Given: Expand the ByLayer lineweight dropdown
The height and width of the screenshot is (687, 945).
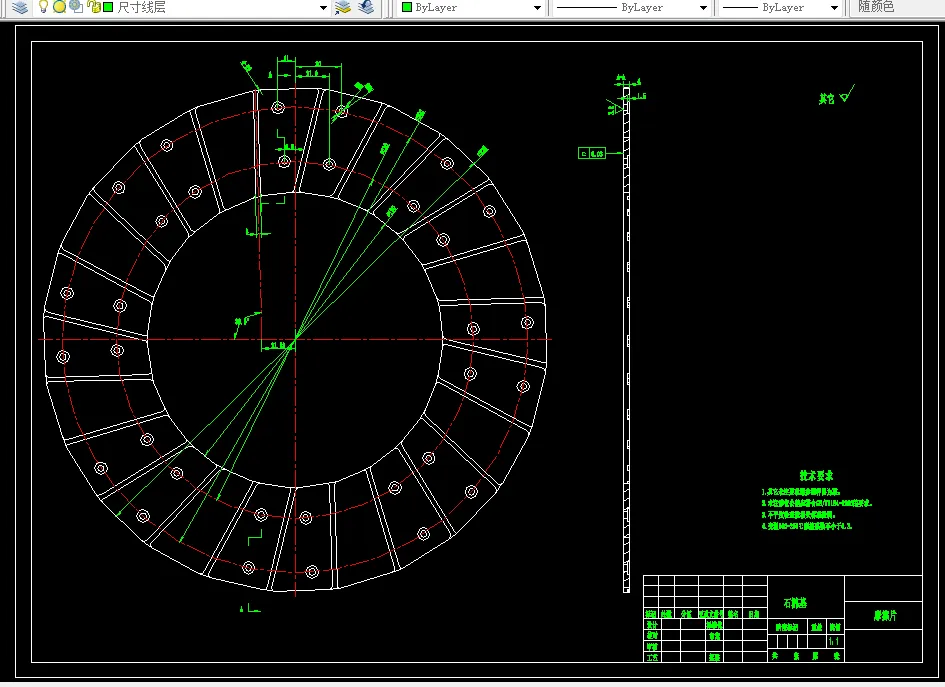Looking at the screenshot, I should coord(833,7).
